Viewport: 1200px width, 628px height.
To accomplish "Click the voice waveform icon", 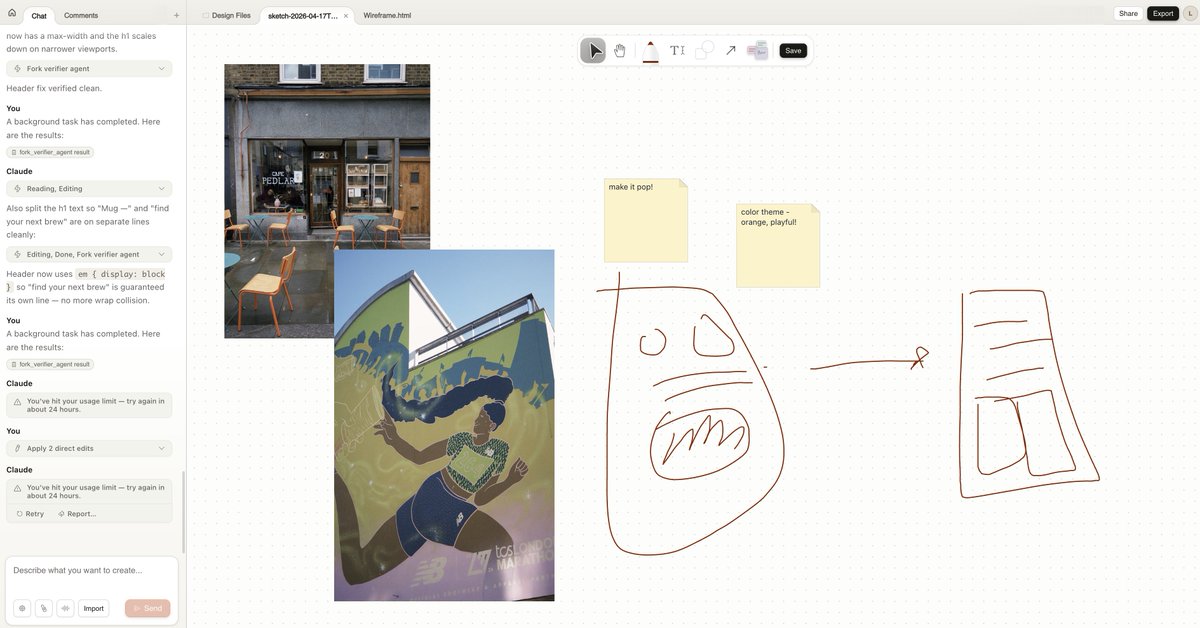I will tap(66, 608).
